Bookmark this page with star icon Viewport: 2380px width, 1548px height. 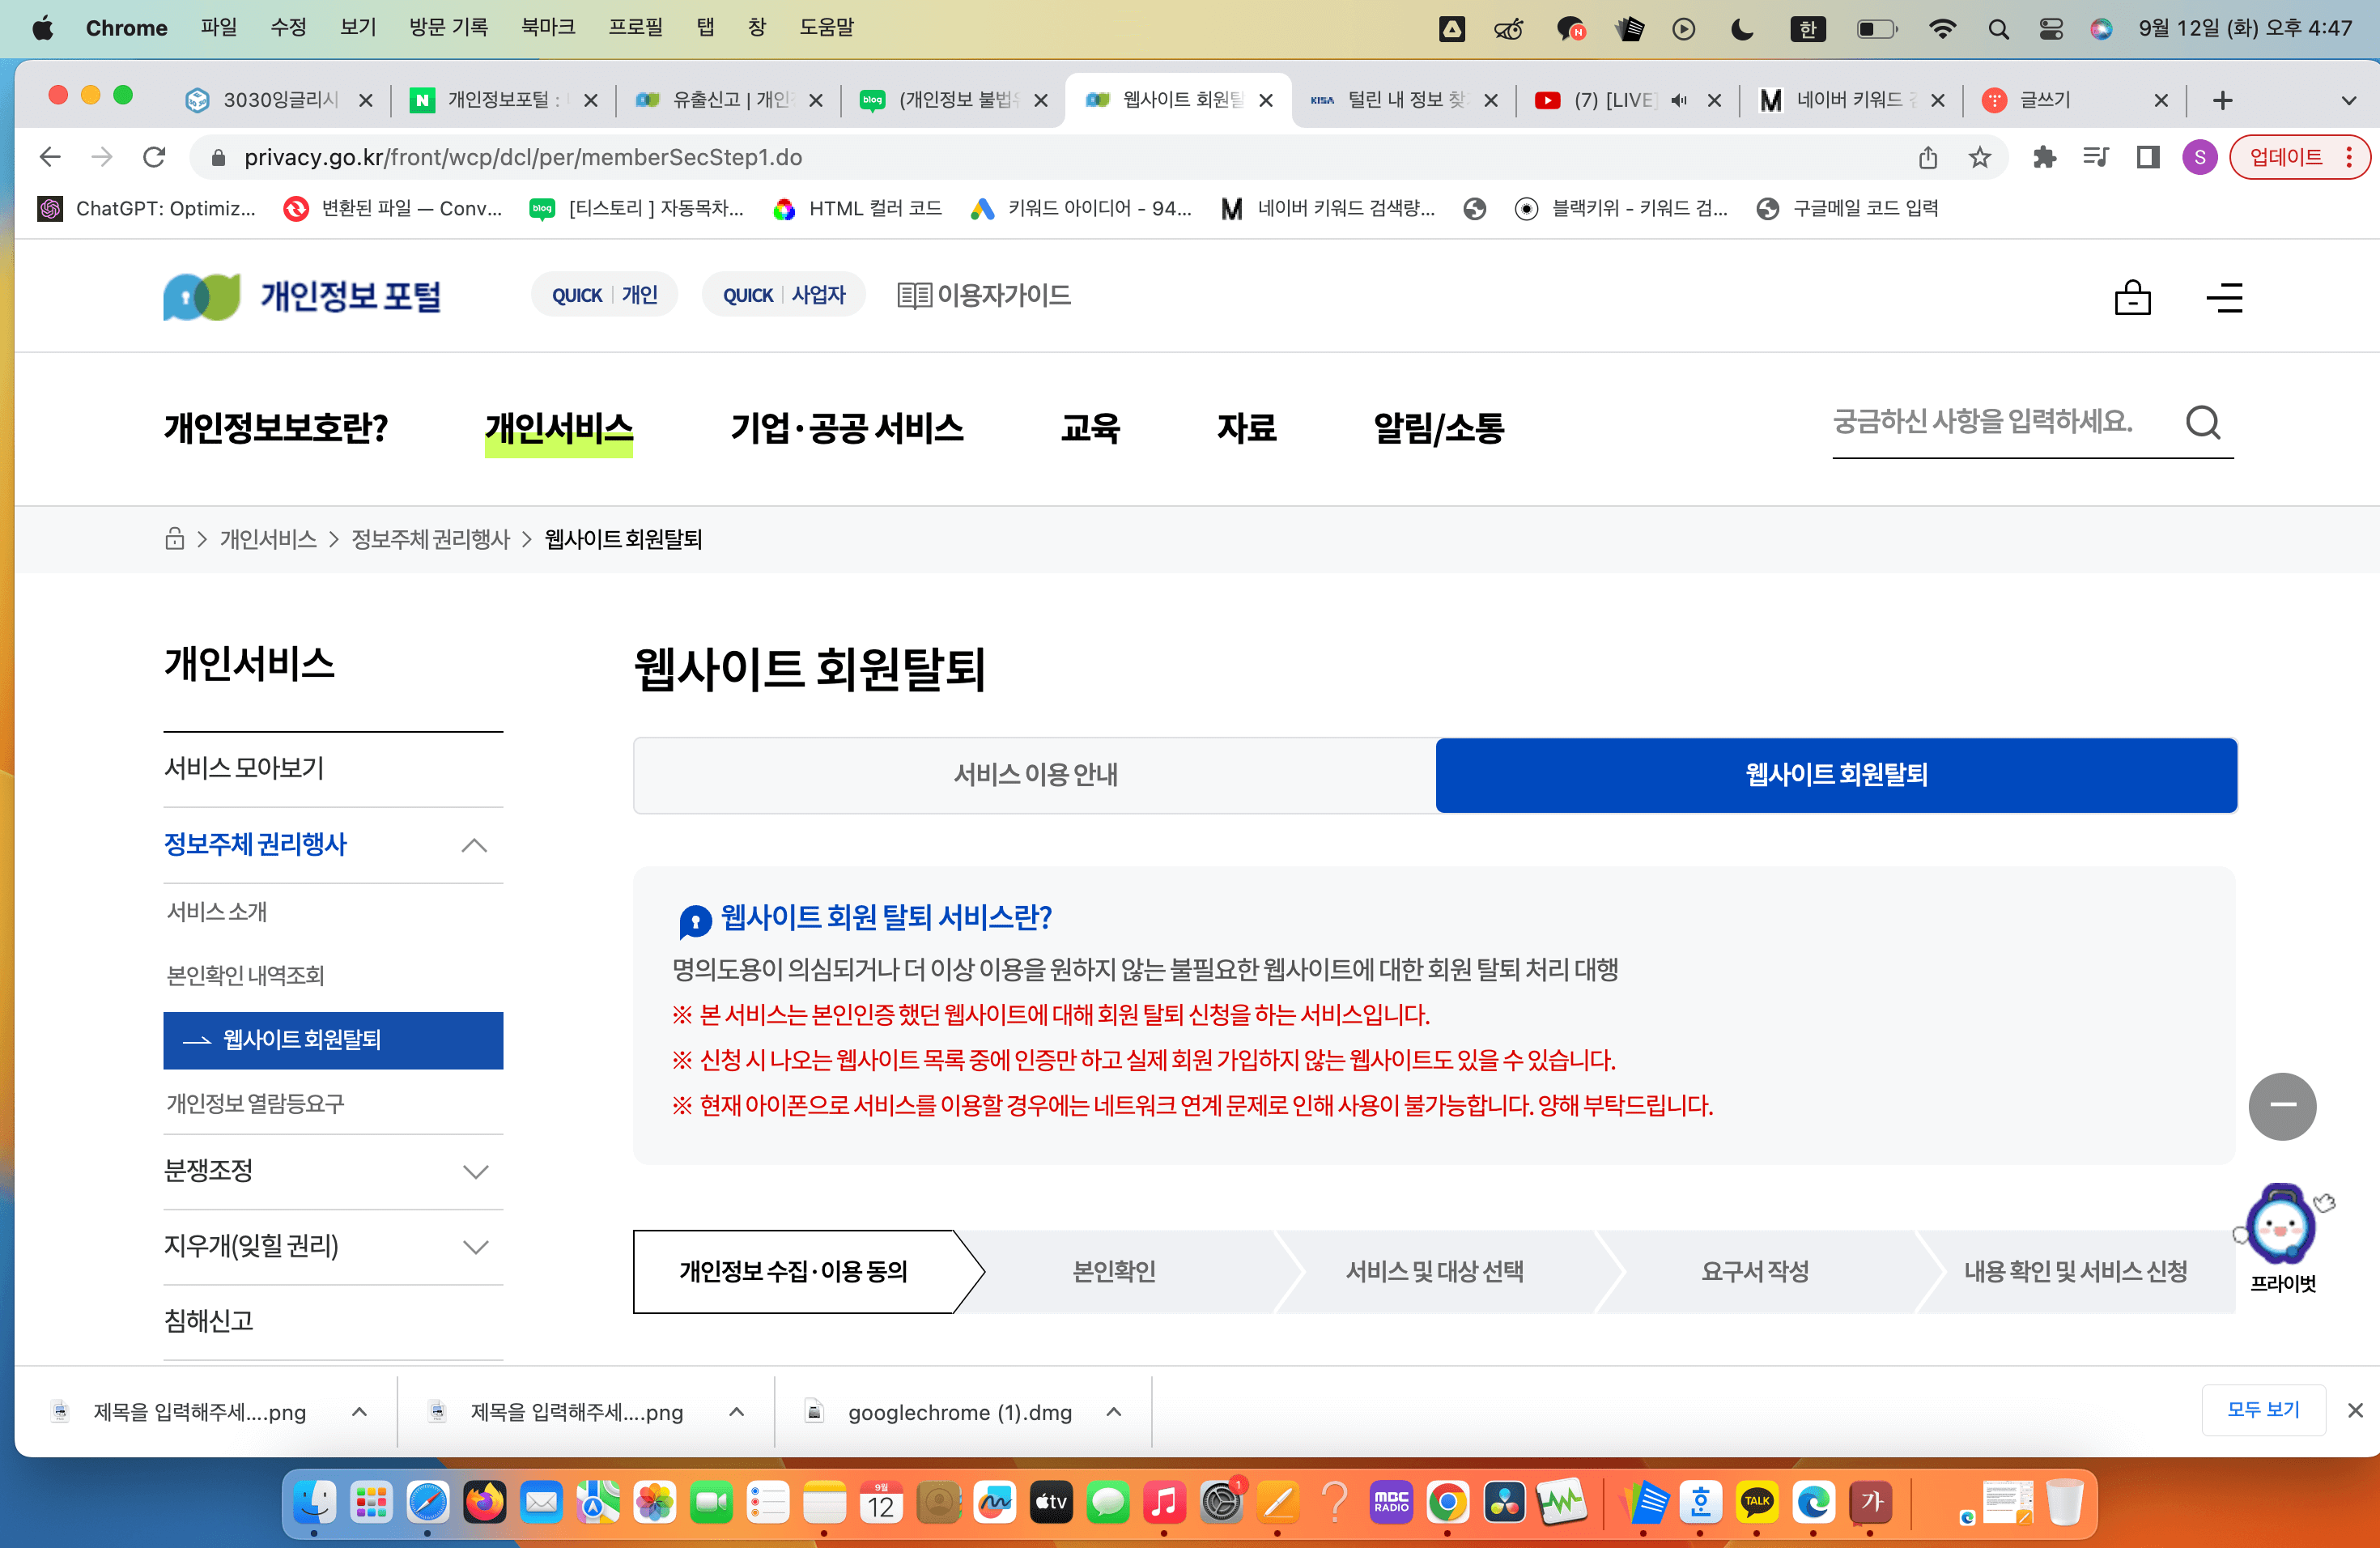tap(1979, 157)
